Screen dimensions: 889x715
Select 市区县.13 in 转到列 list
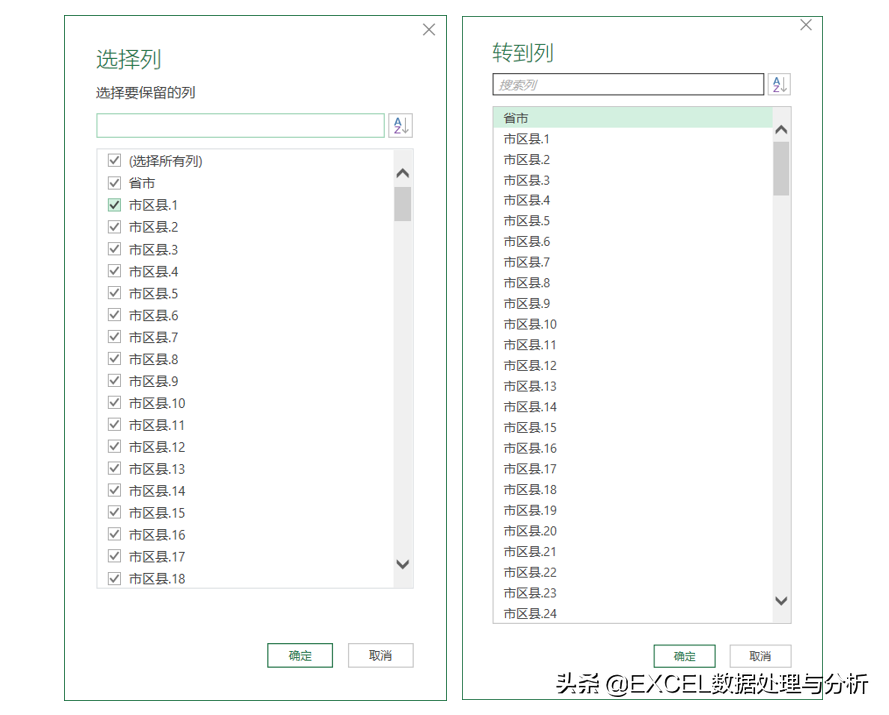633,386
